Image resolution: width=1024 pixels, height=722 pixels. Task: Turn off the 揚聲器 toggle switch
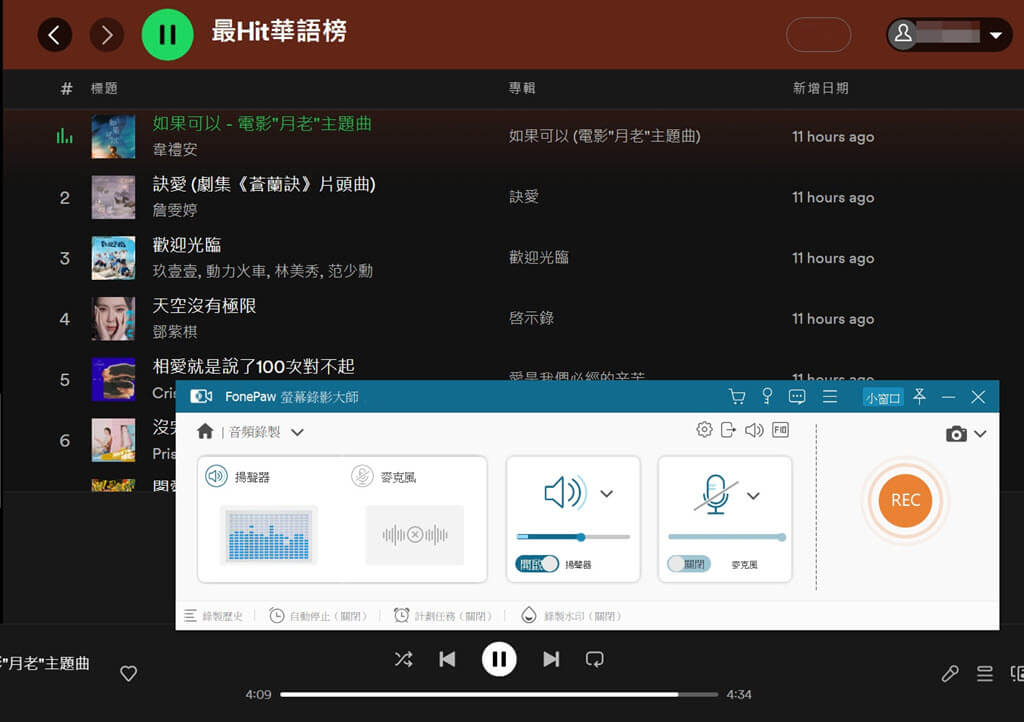click(x=537, y=564)
